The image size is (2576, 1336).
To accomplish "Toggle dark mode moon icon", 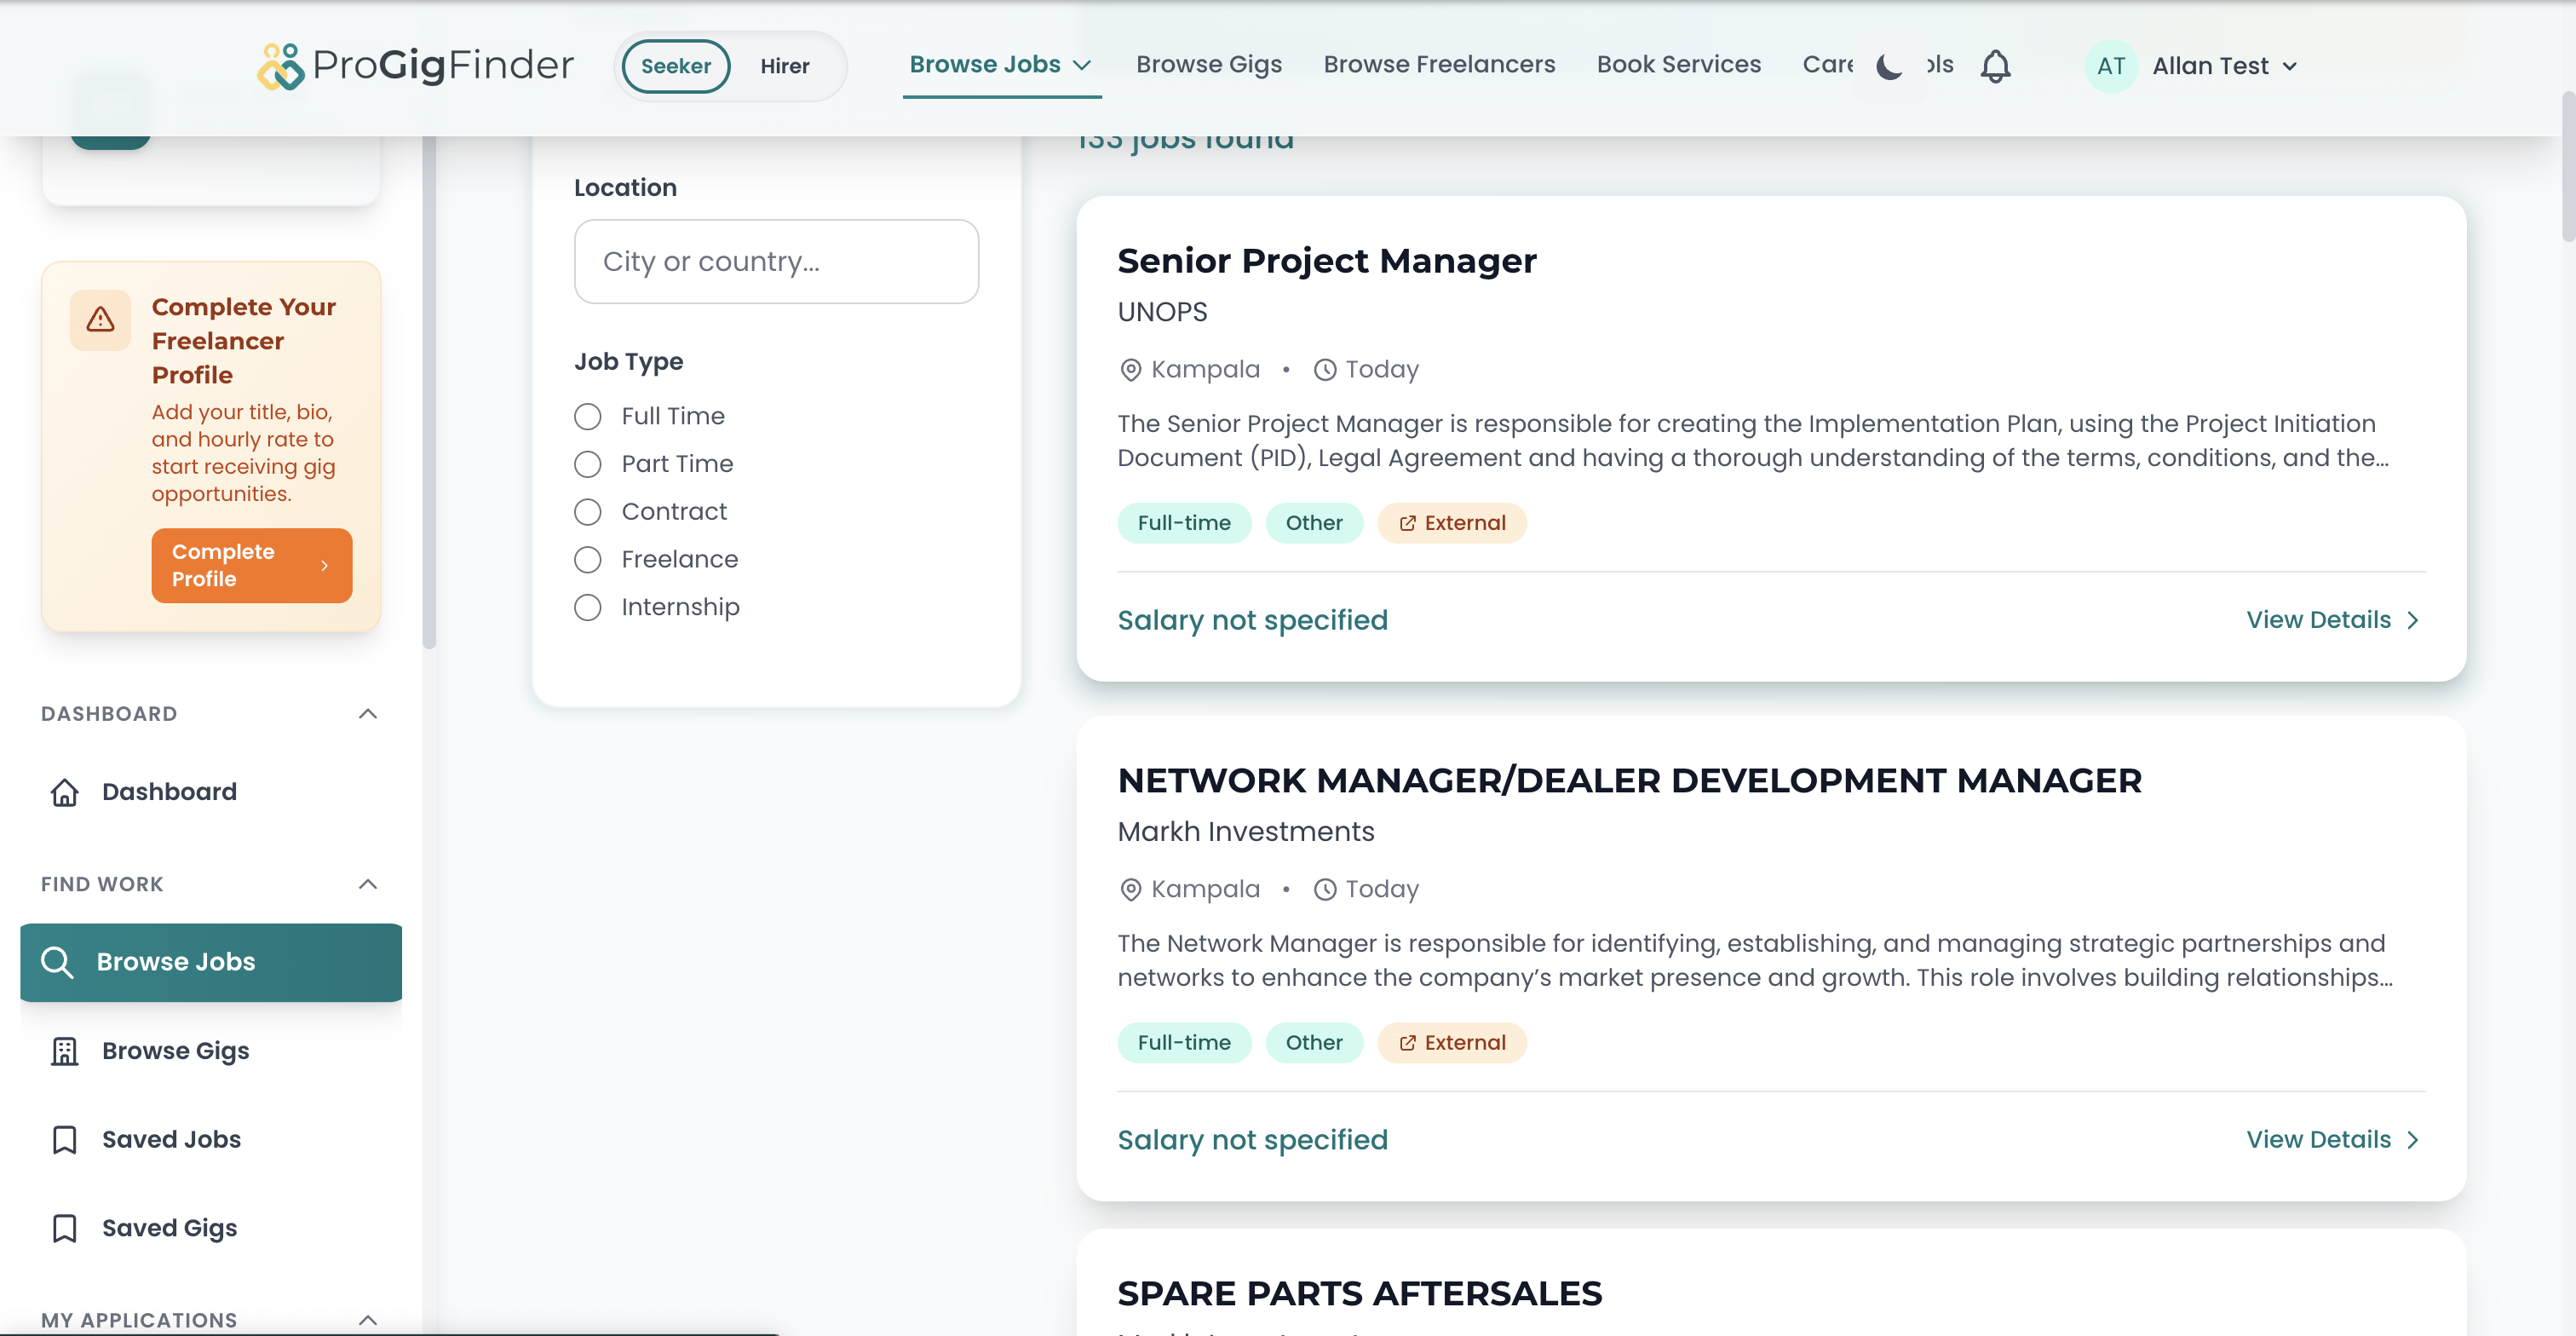I will coord(1888,67).
